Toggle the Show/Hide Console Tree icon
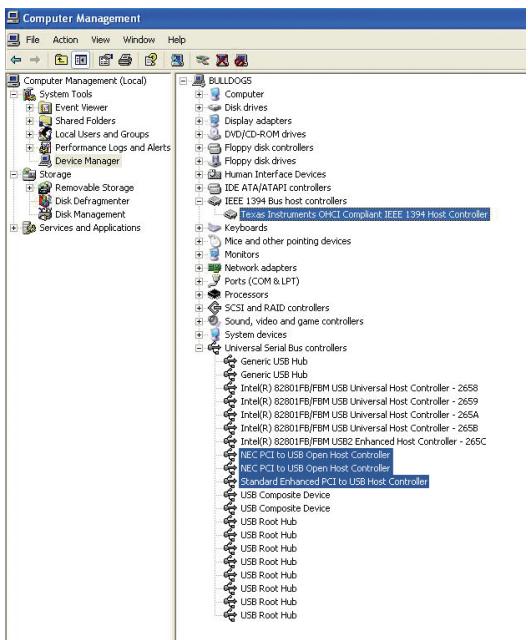 point(80,60)
